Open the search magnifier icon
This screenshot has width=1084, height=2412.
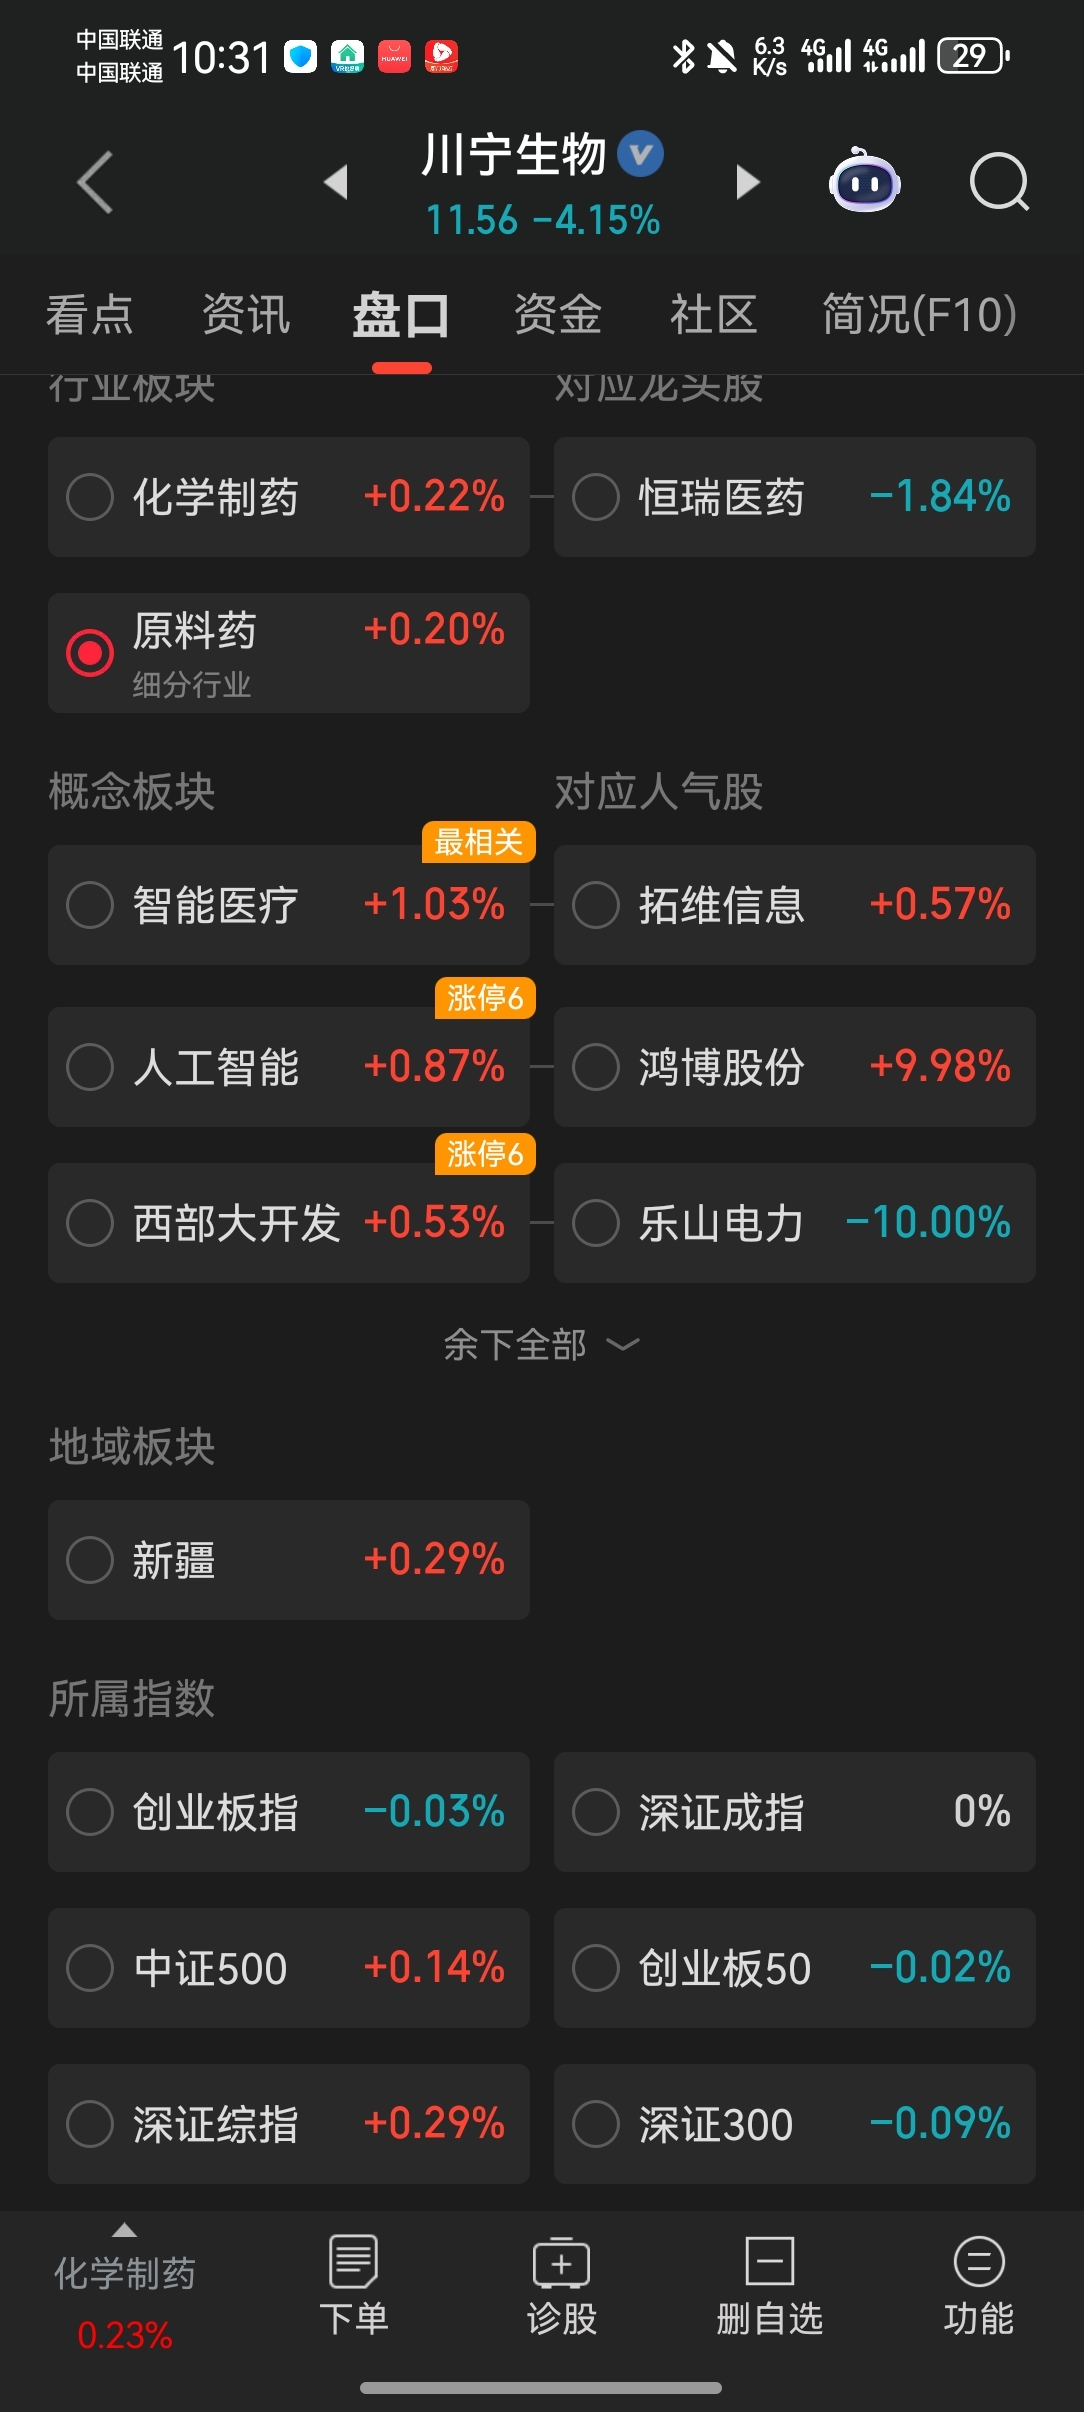pos(999,182)
